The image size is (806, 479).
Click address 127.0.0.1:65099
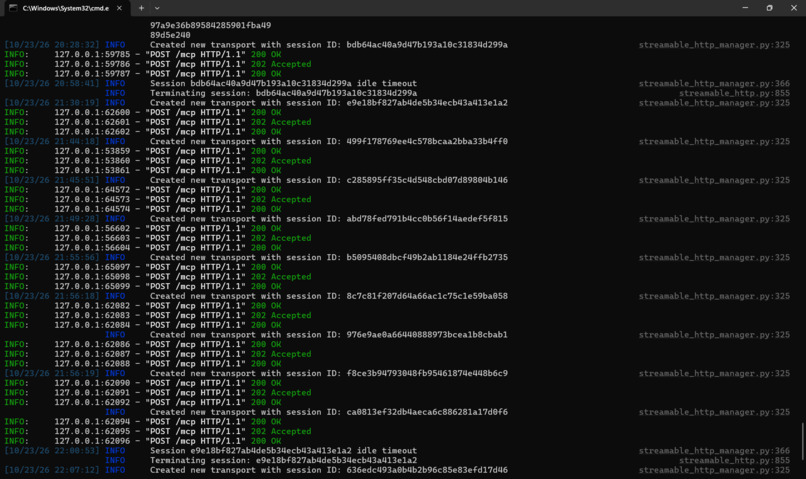[92, 286]
